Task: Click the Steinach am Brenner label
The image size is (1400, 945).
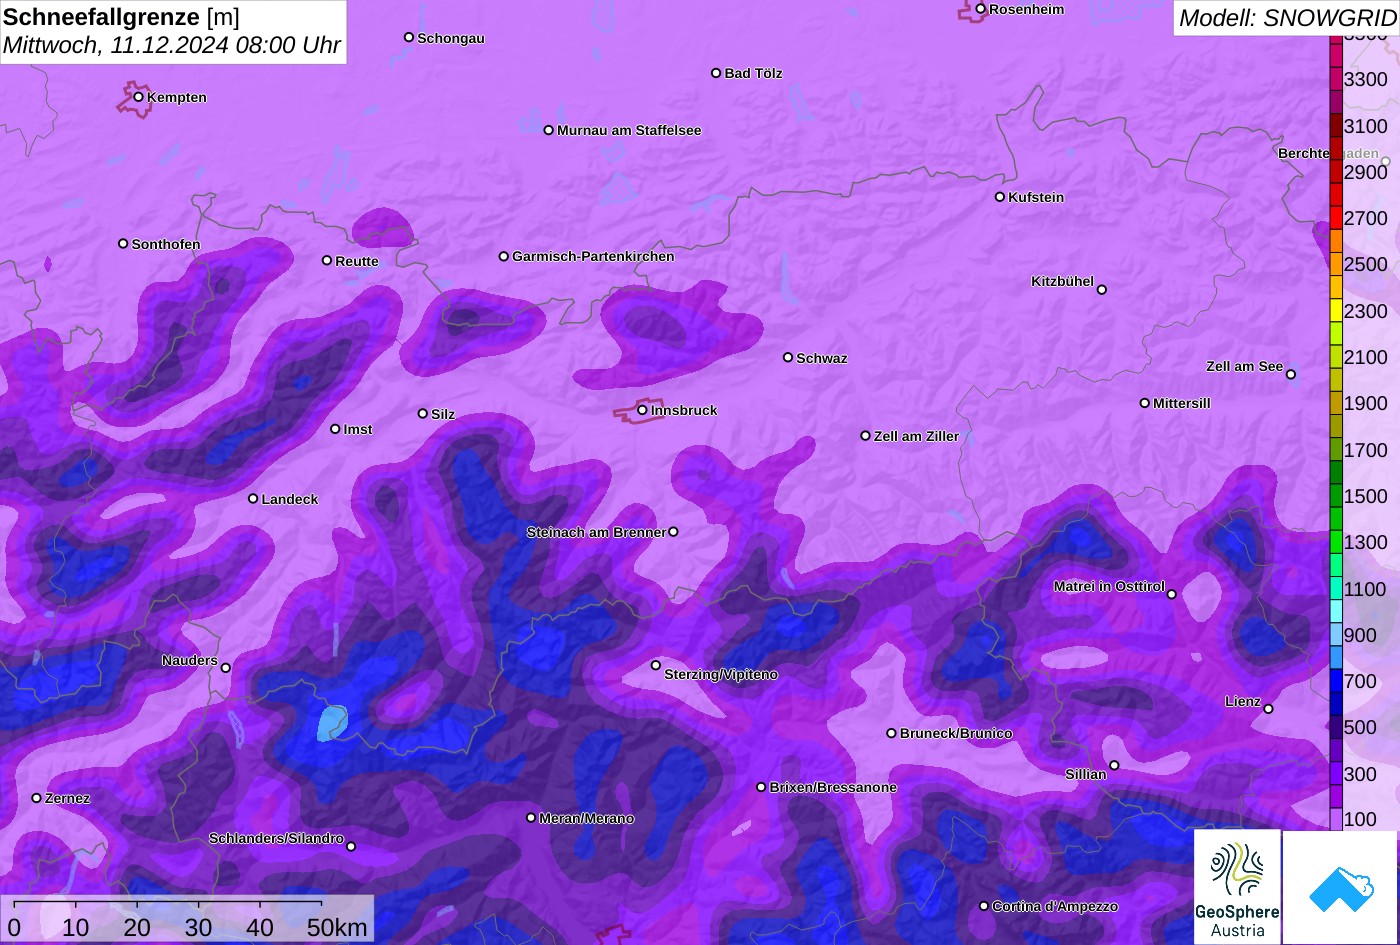Action: tap(596, 532)
